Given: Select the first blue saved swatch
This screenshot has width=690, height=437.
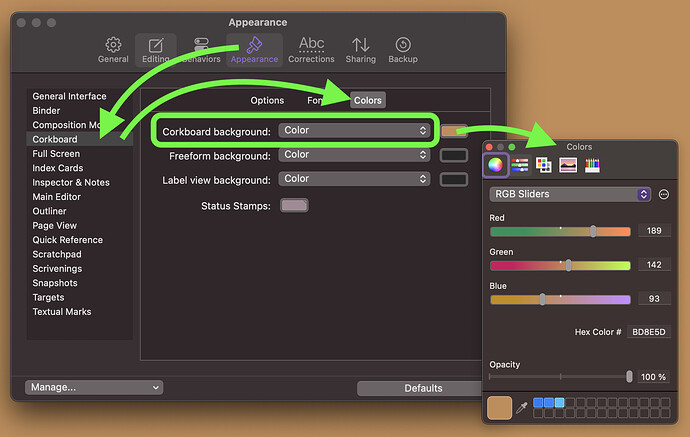Looking at the screenshot, I should click(x=538, y=402).
